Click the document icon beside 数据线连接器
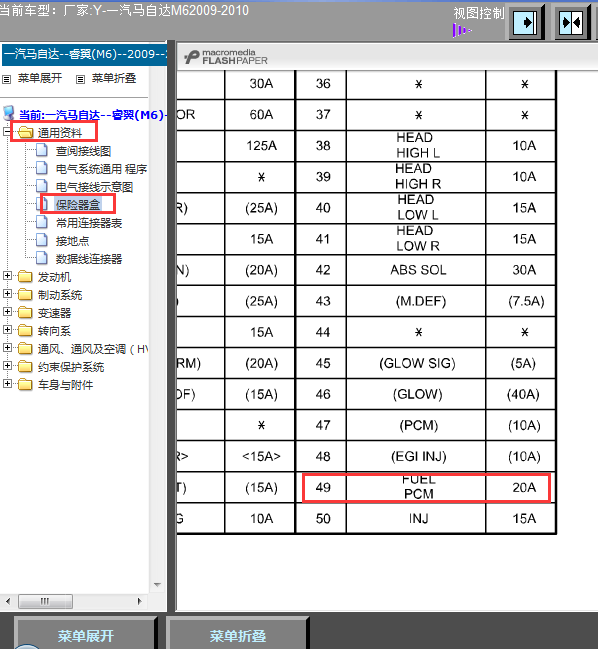 [x=41, y=258]
